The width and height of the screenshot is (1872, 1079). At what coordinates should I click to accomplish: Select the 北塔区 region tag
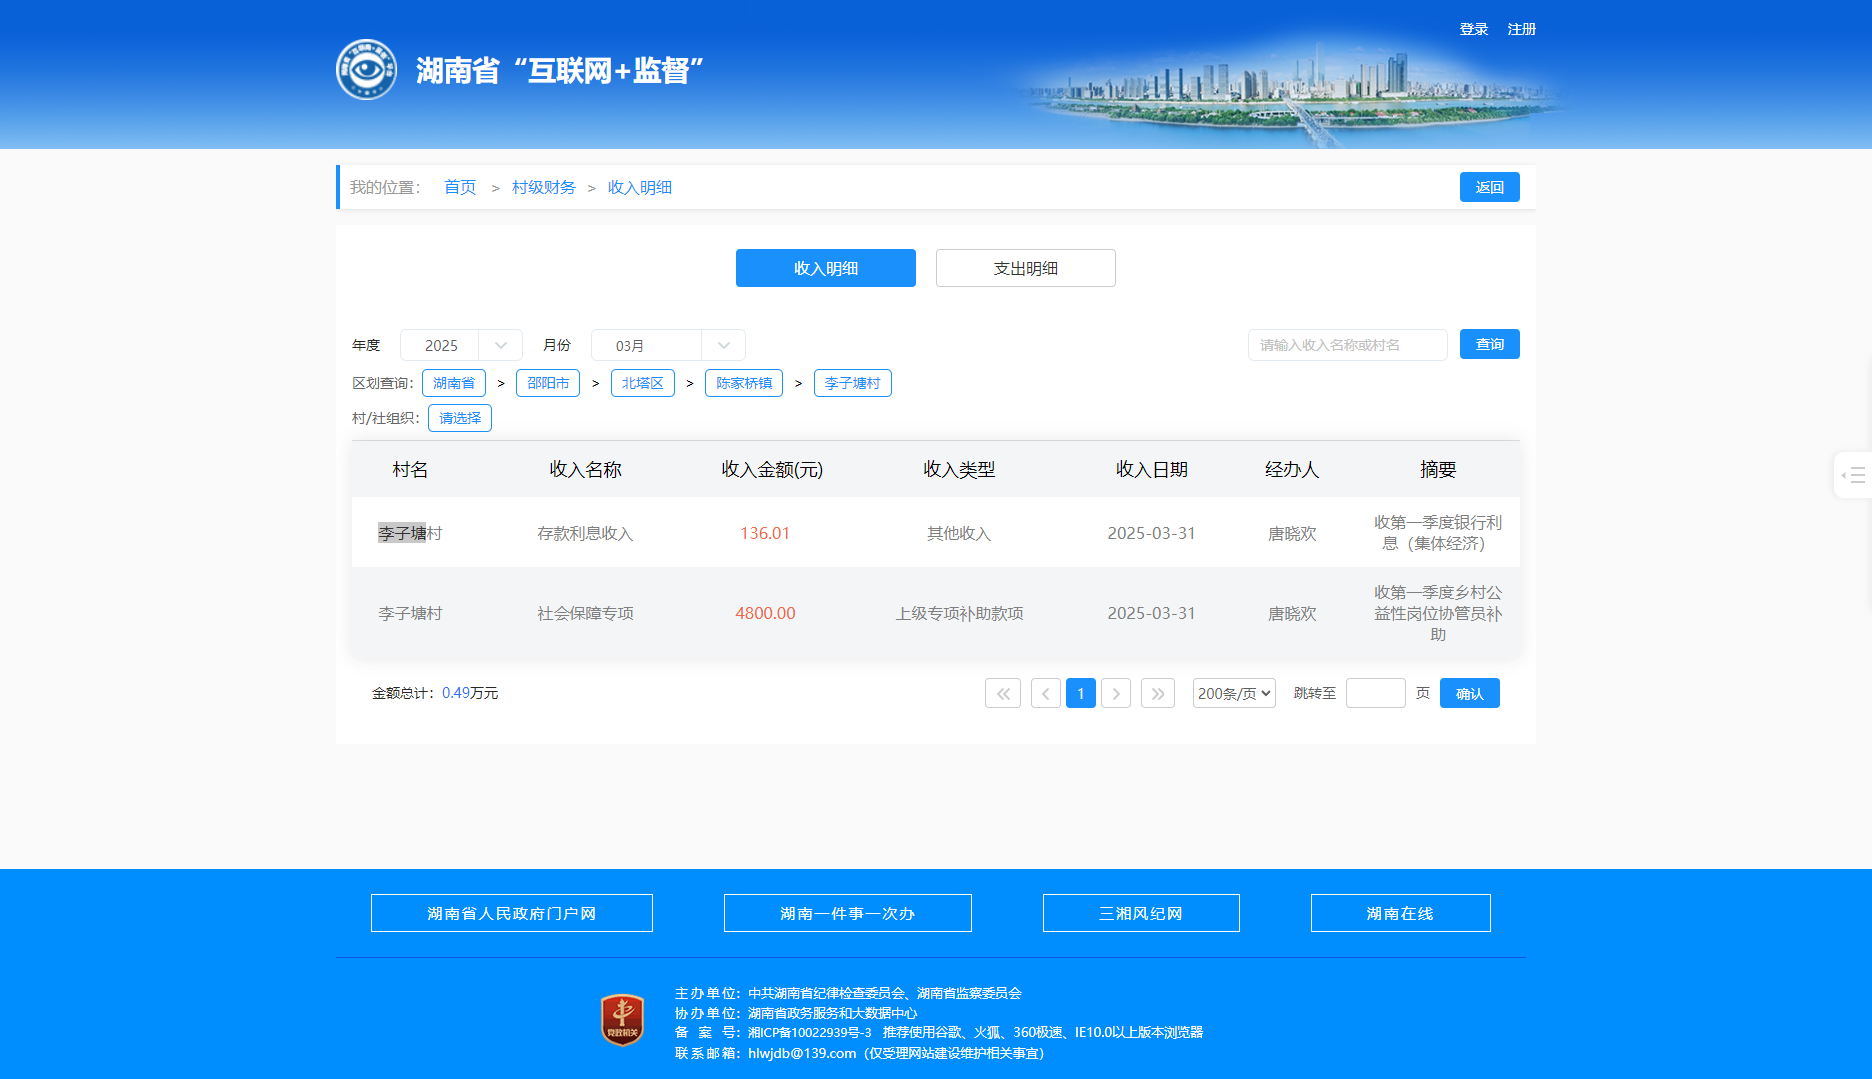tap(643, 383)
